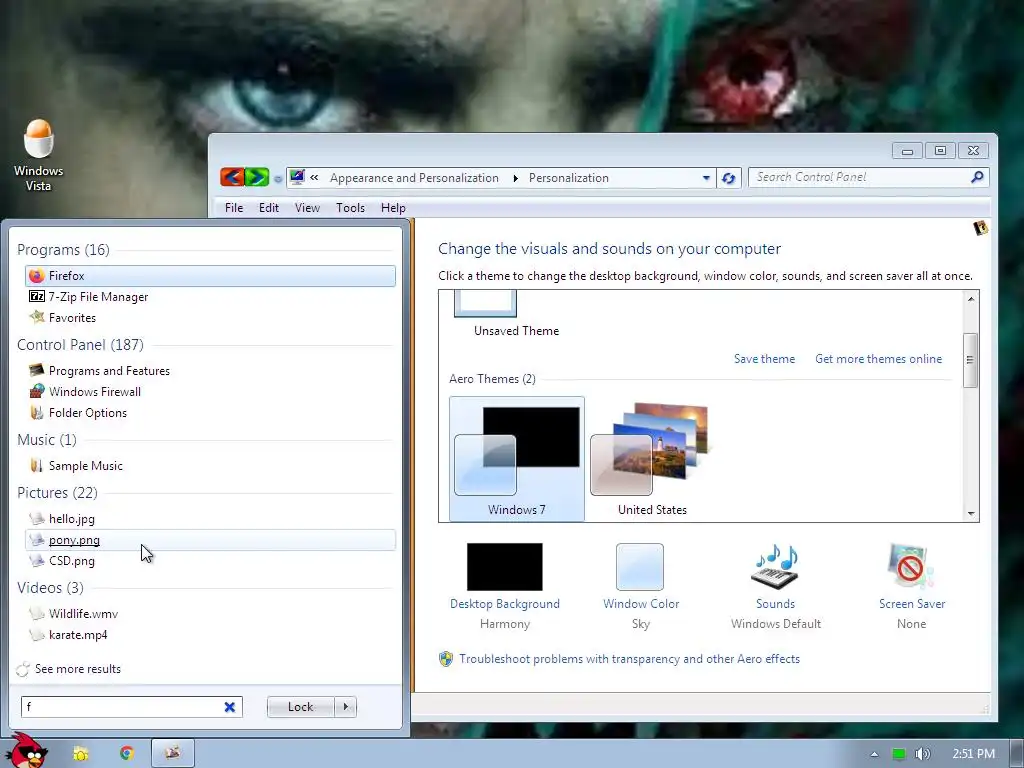Image resolution: width=1024 pixels, height=768 pixels.
Task: Open the View menu
Action: coord(307,208)
